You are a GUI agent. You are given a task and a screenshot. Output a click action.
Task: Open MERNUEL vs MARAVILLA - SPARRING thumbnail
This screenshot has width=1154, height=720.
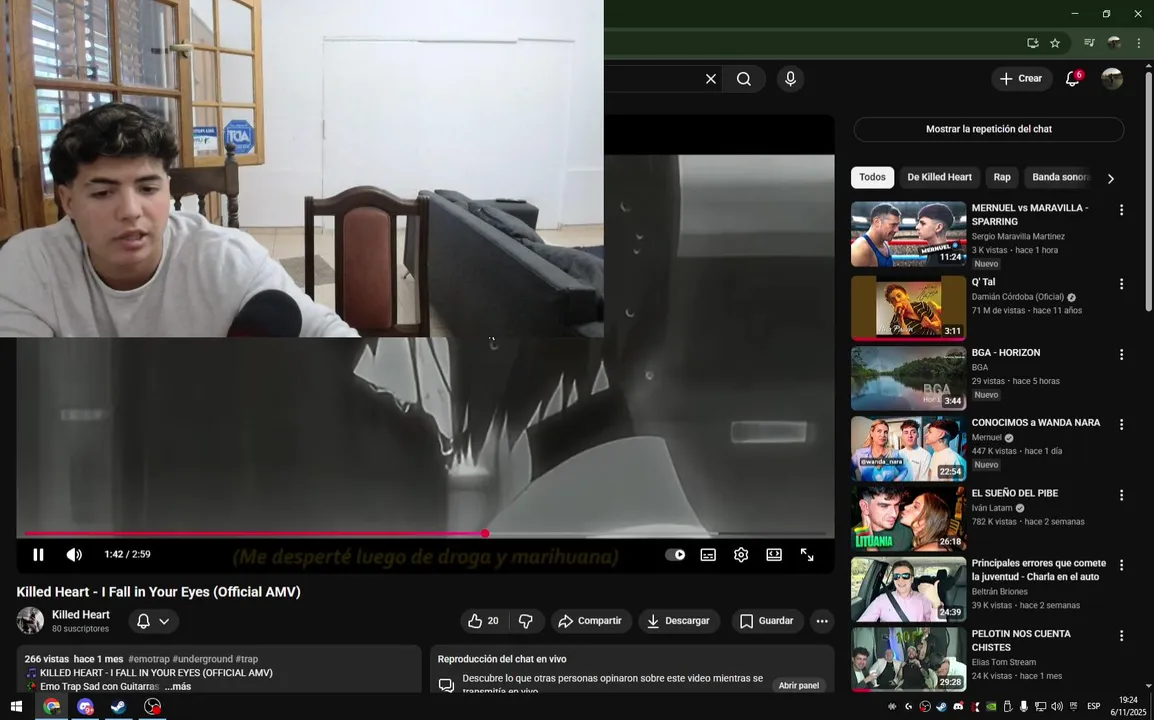pos(908,234)
